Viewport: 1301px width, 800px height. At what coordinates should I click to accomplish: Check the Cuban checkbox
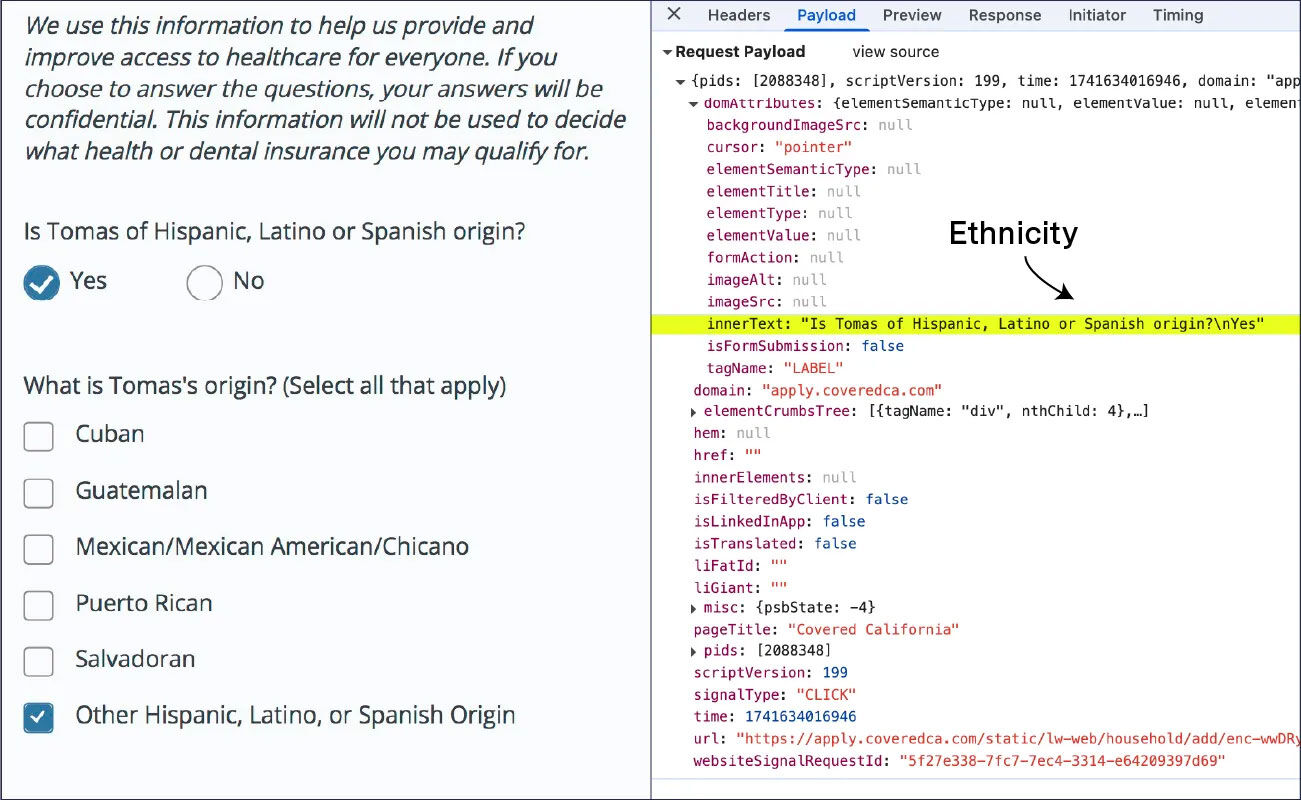coord(38,437)
